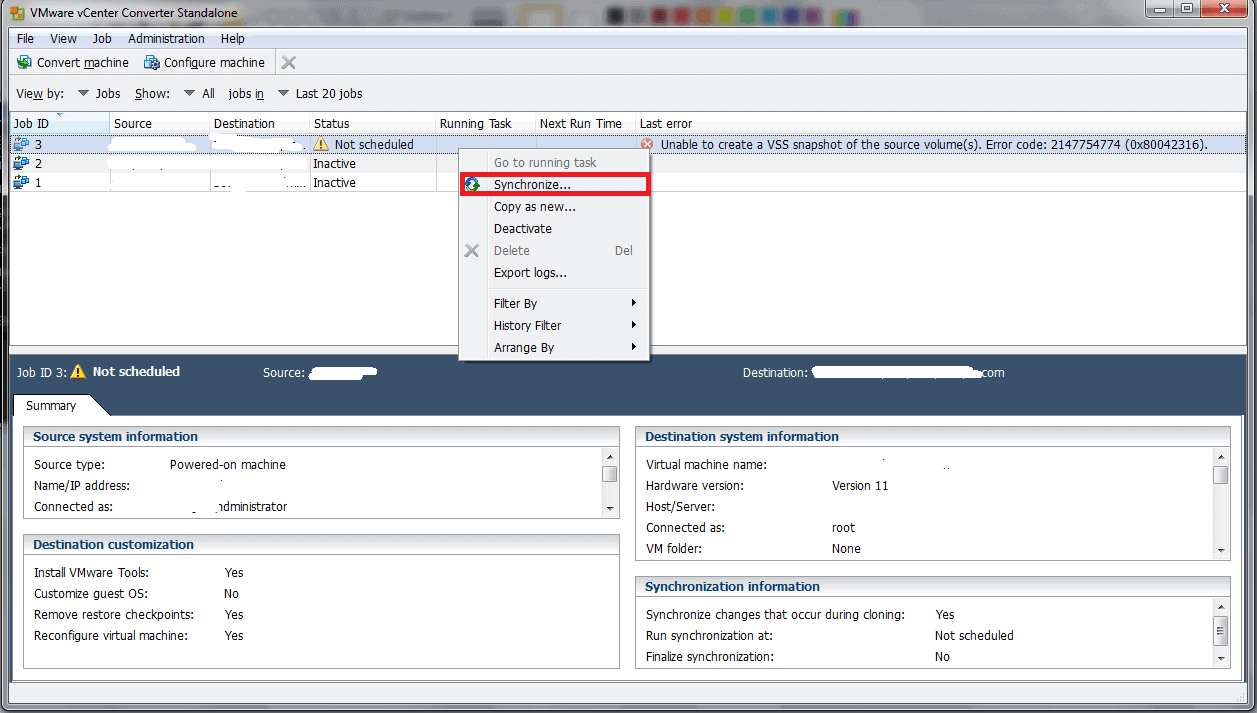Open the Administration menu

(x=166, y=38)
